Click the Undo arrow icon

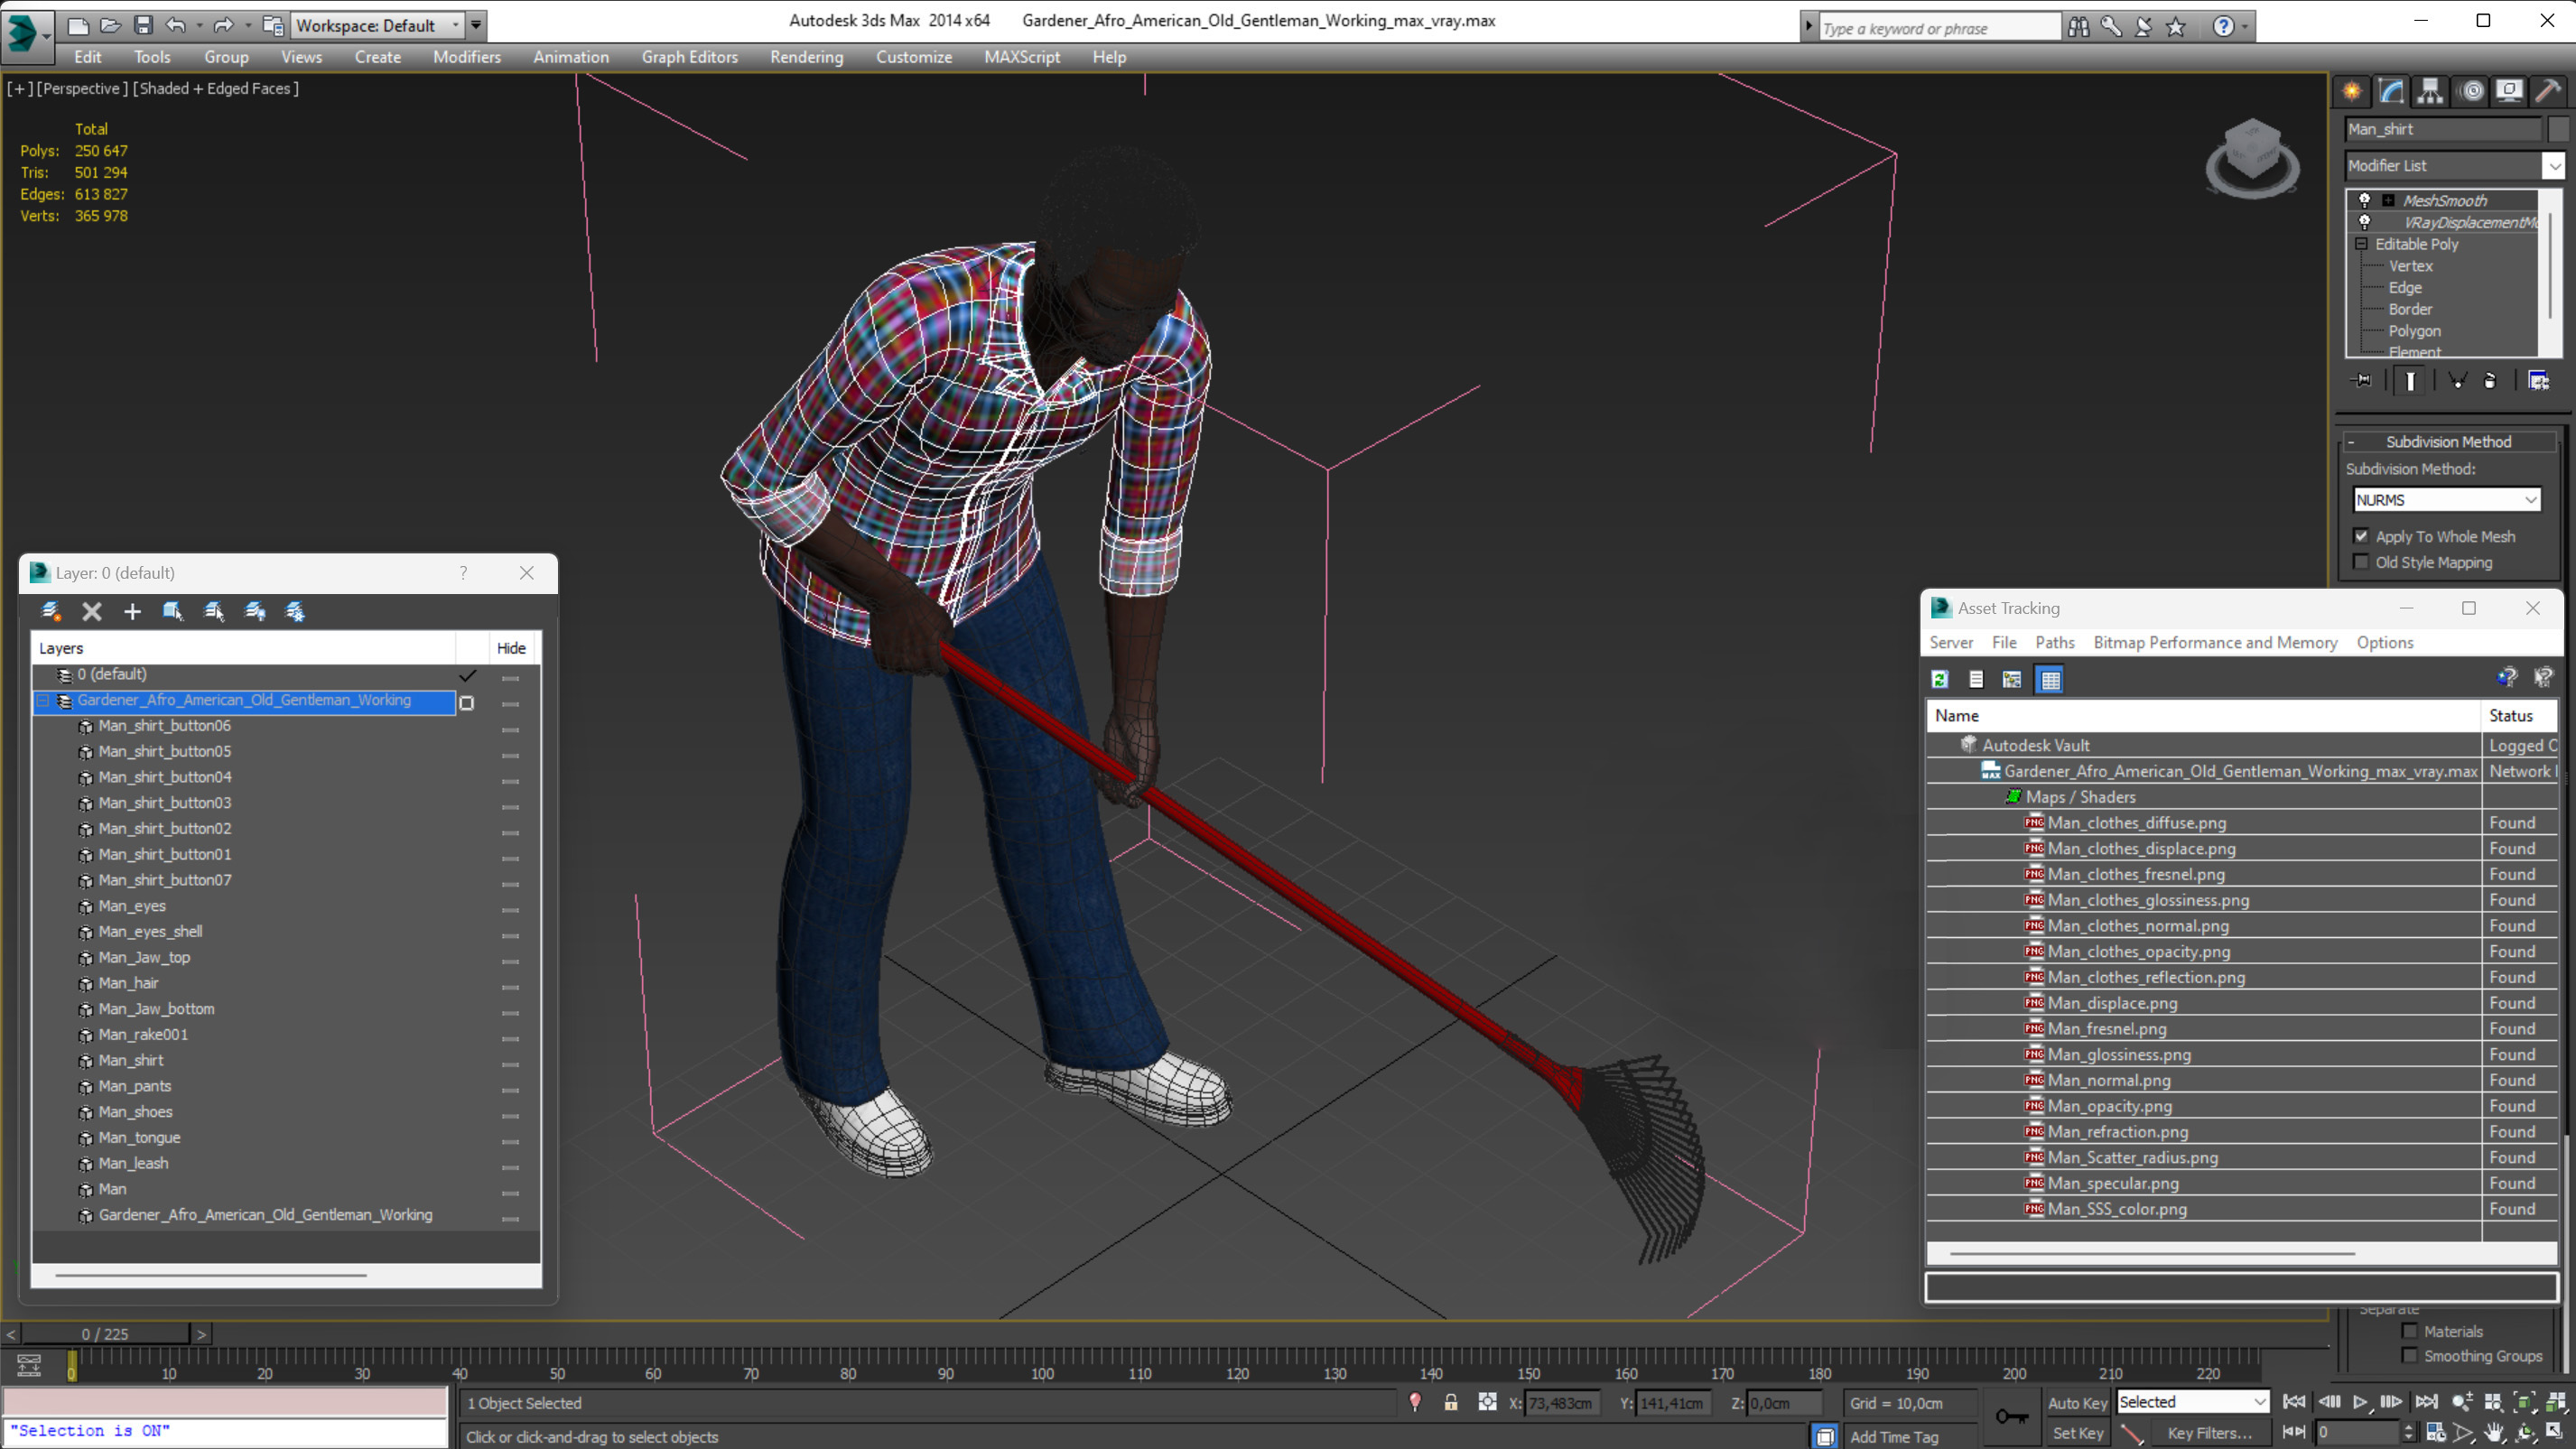pyautogui.click(x=175, y=25)
